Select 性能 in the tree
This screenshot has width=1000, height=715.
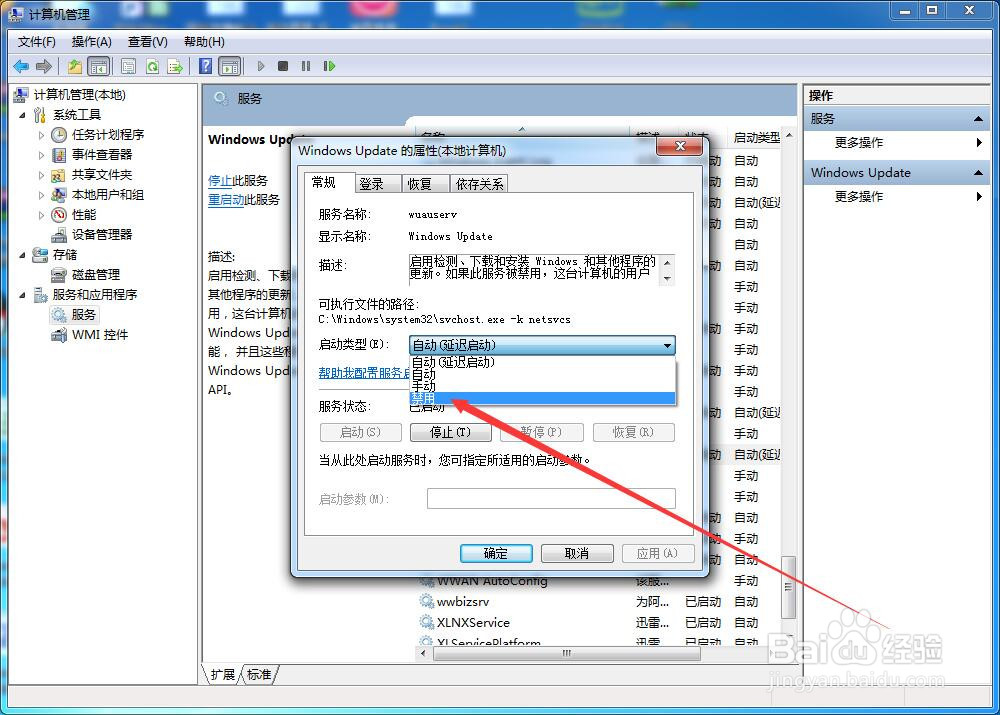click(84, 214)
